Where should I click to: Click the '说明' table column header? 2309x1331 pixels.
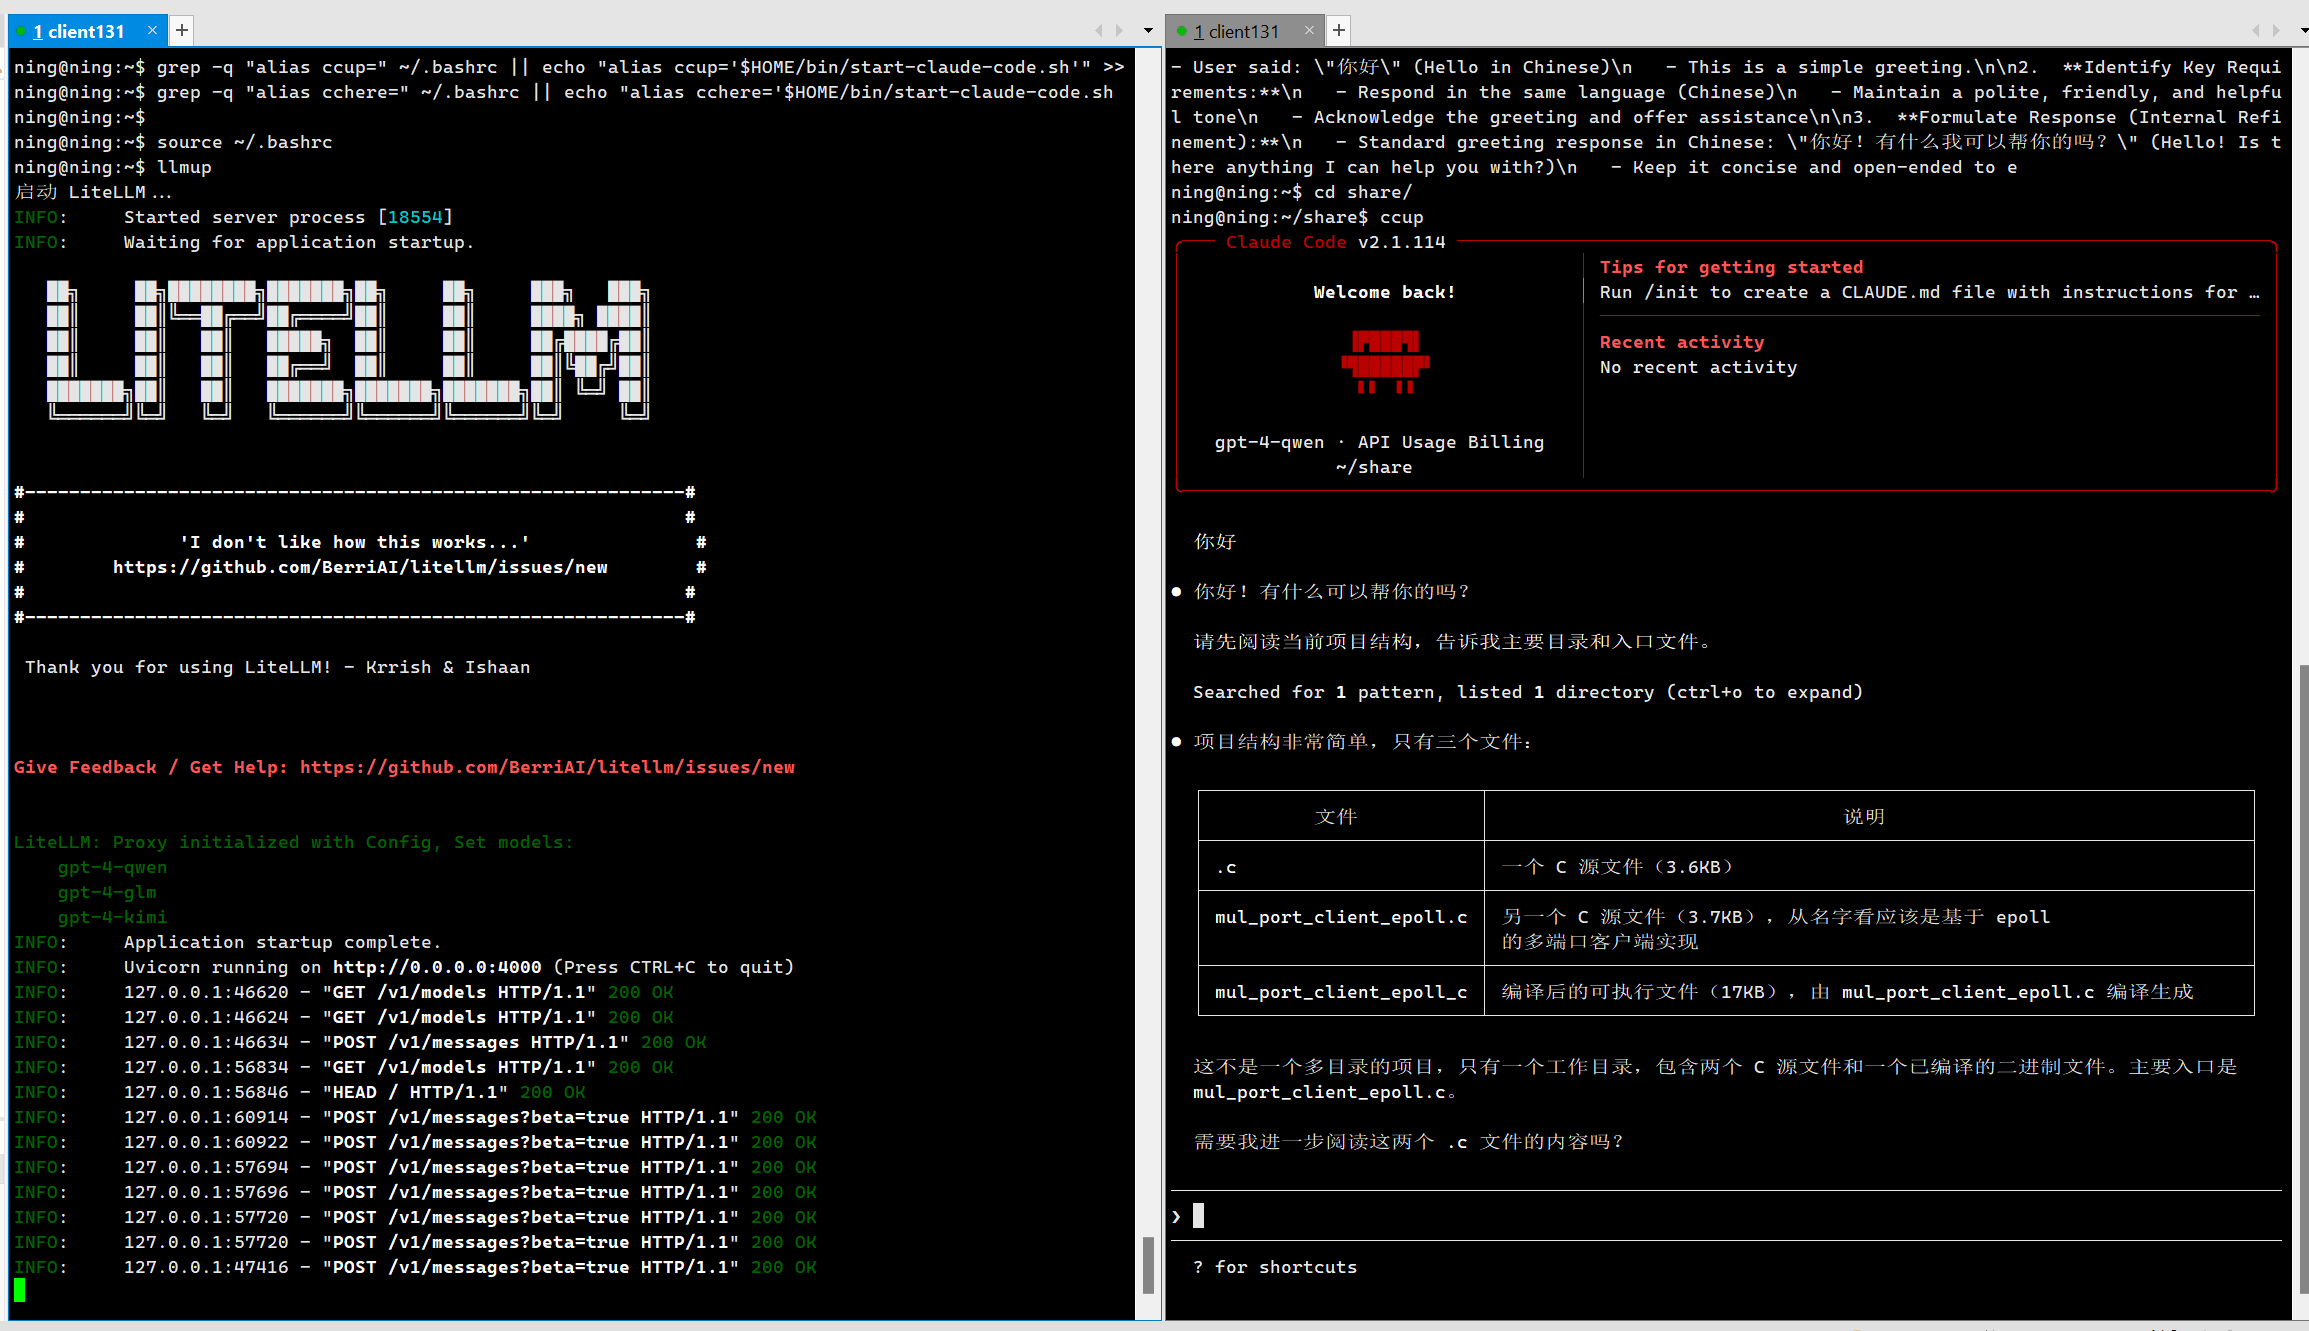pyautogui.click(x=1864, y=817)
